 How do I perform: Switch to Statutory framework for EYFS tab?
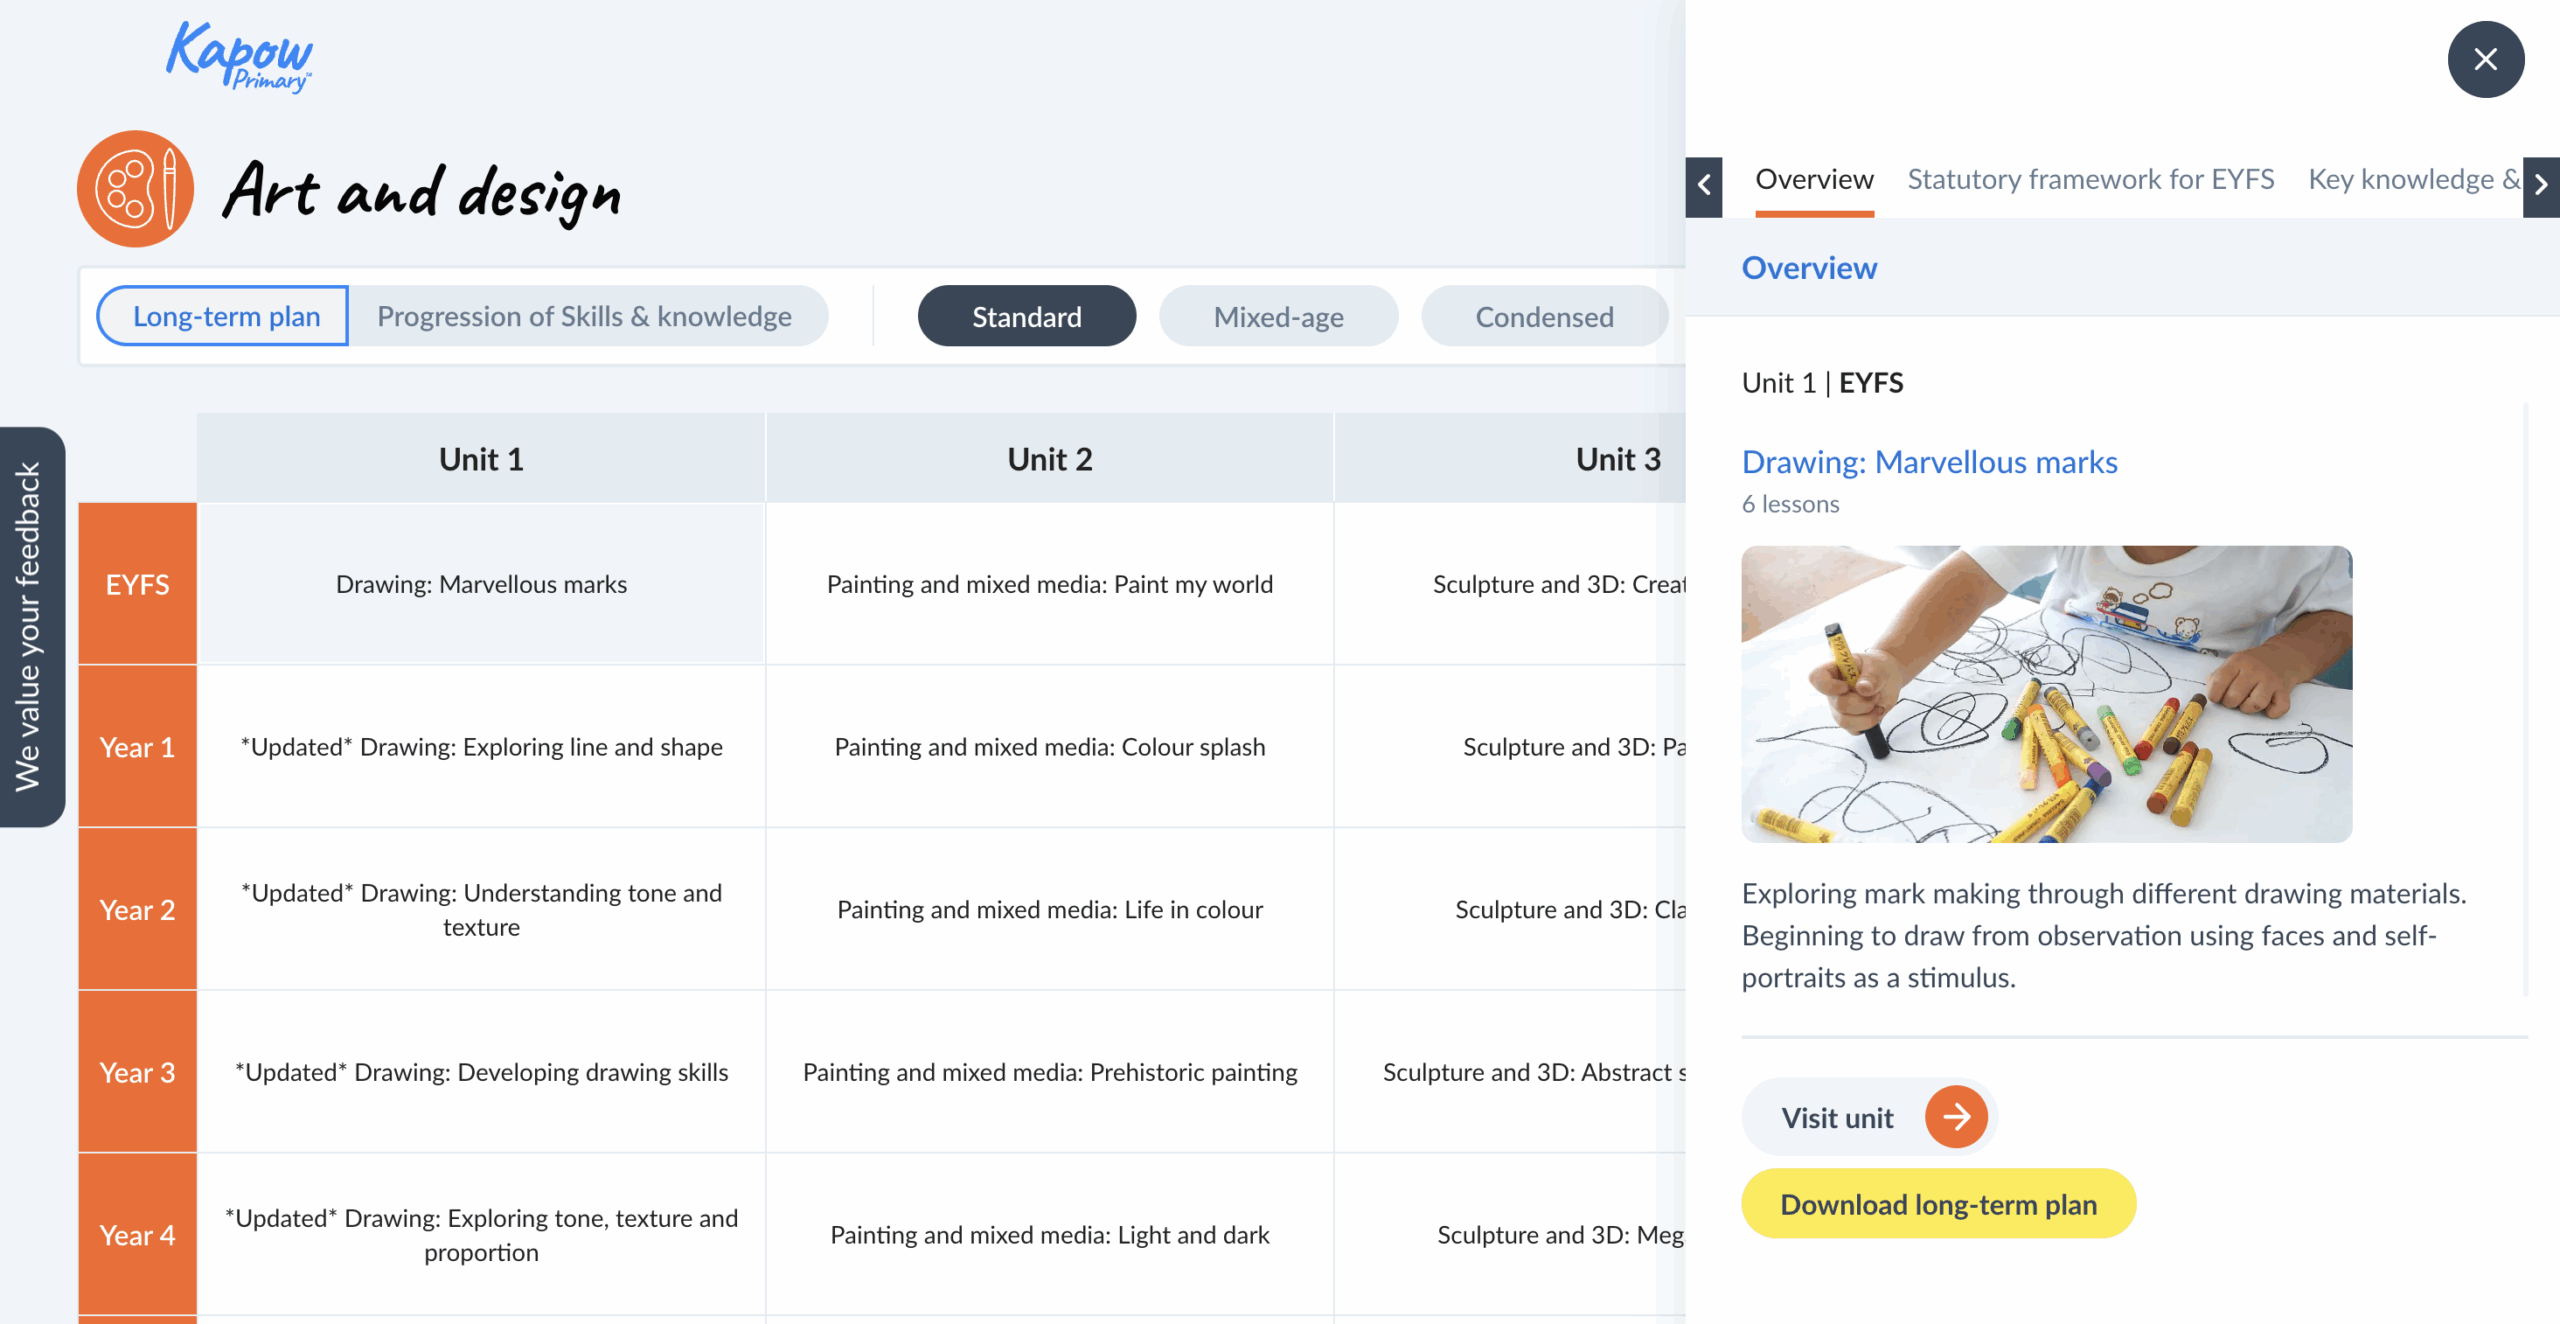tap(2090, 179)
